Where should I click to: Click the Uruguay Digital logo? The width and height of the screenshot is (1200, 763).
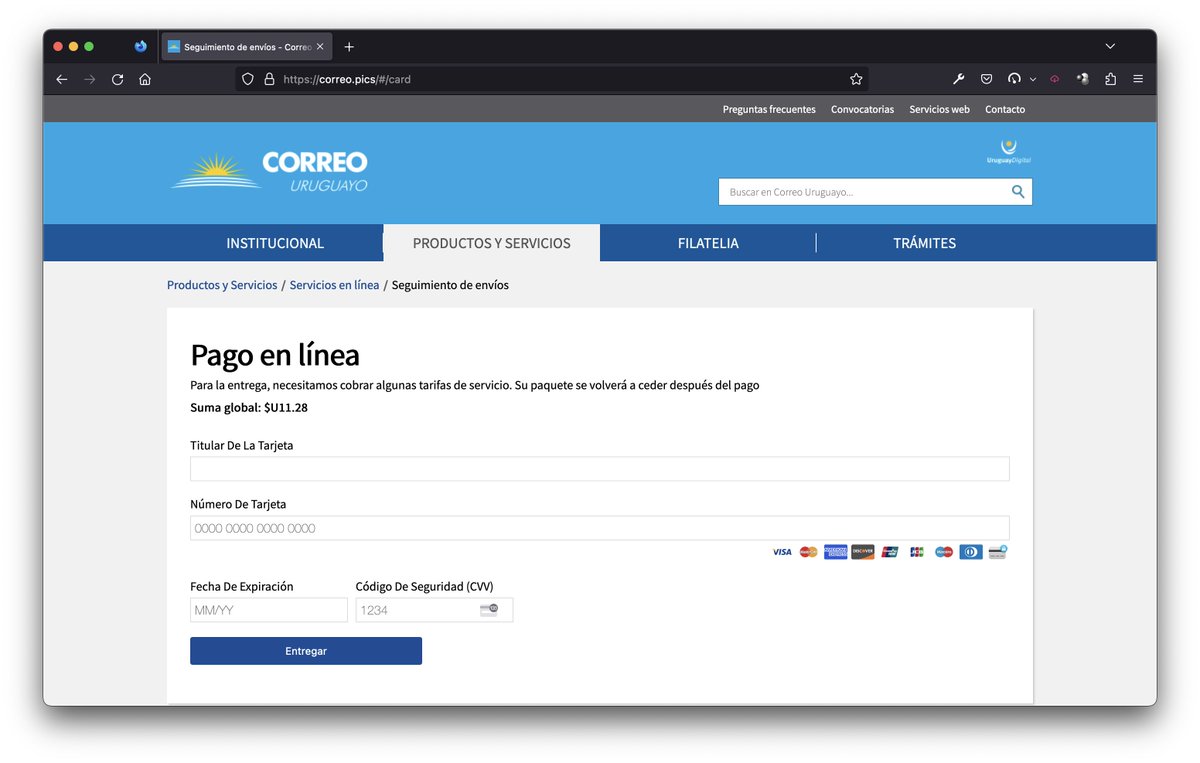click(1008, 152)
